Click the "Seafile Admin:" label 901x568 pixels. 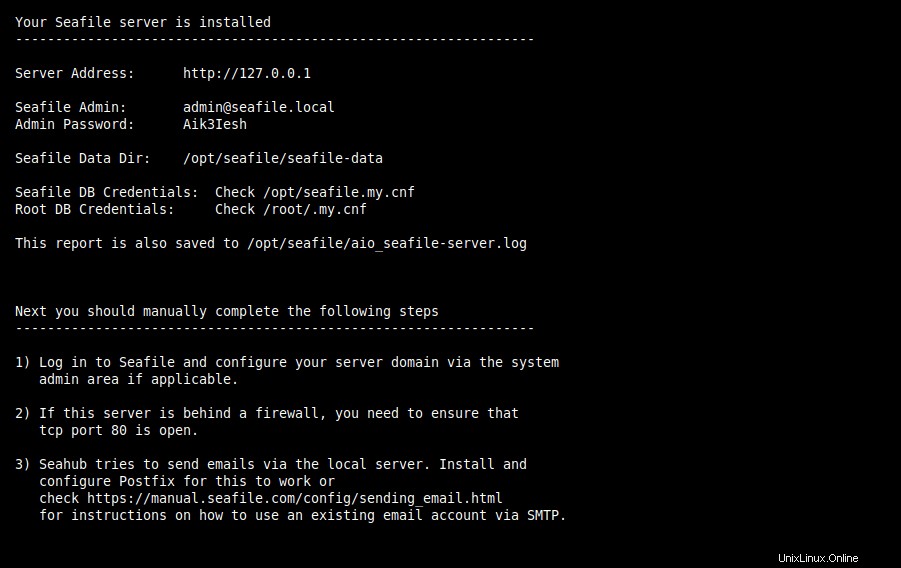click(70, 107)
